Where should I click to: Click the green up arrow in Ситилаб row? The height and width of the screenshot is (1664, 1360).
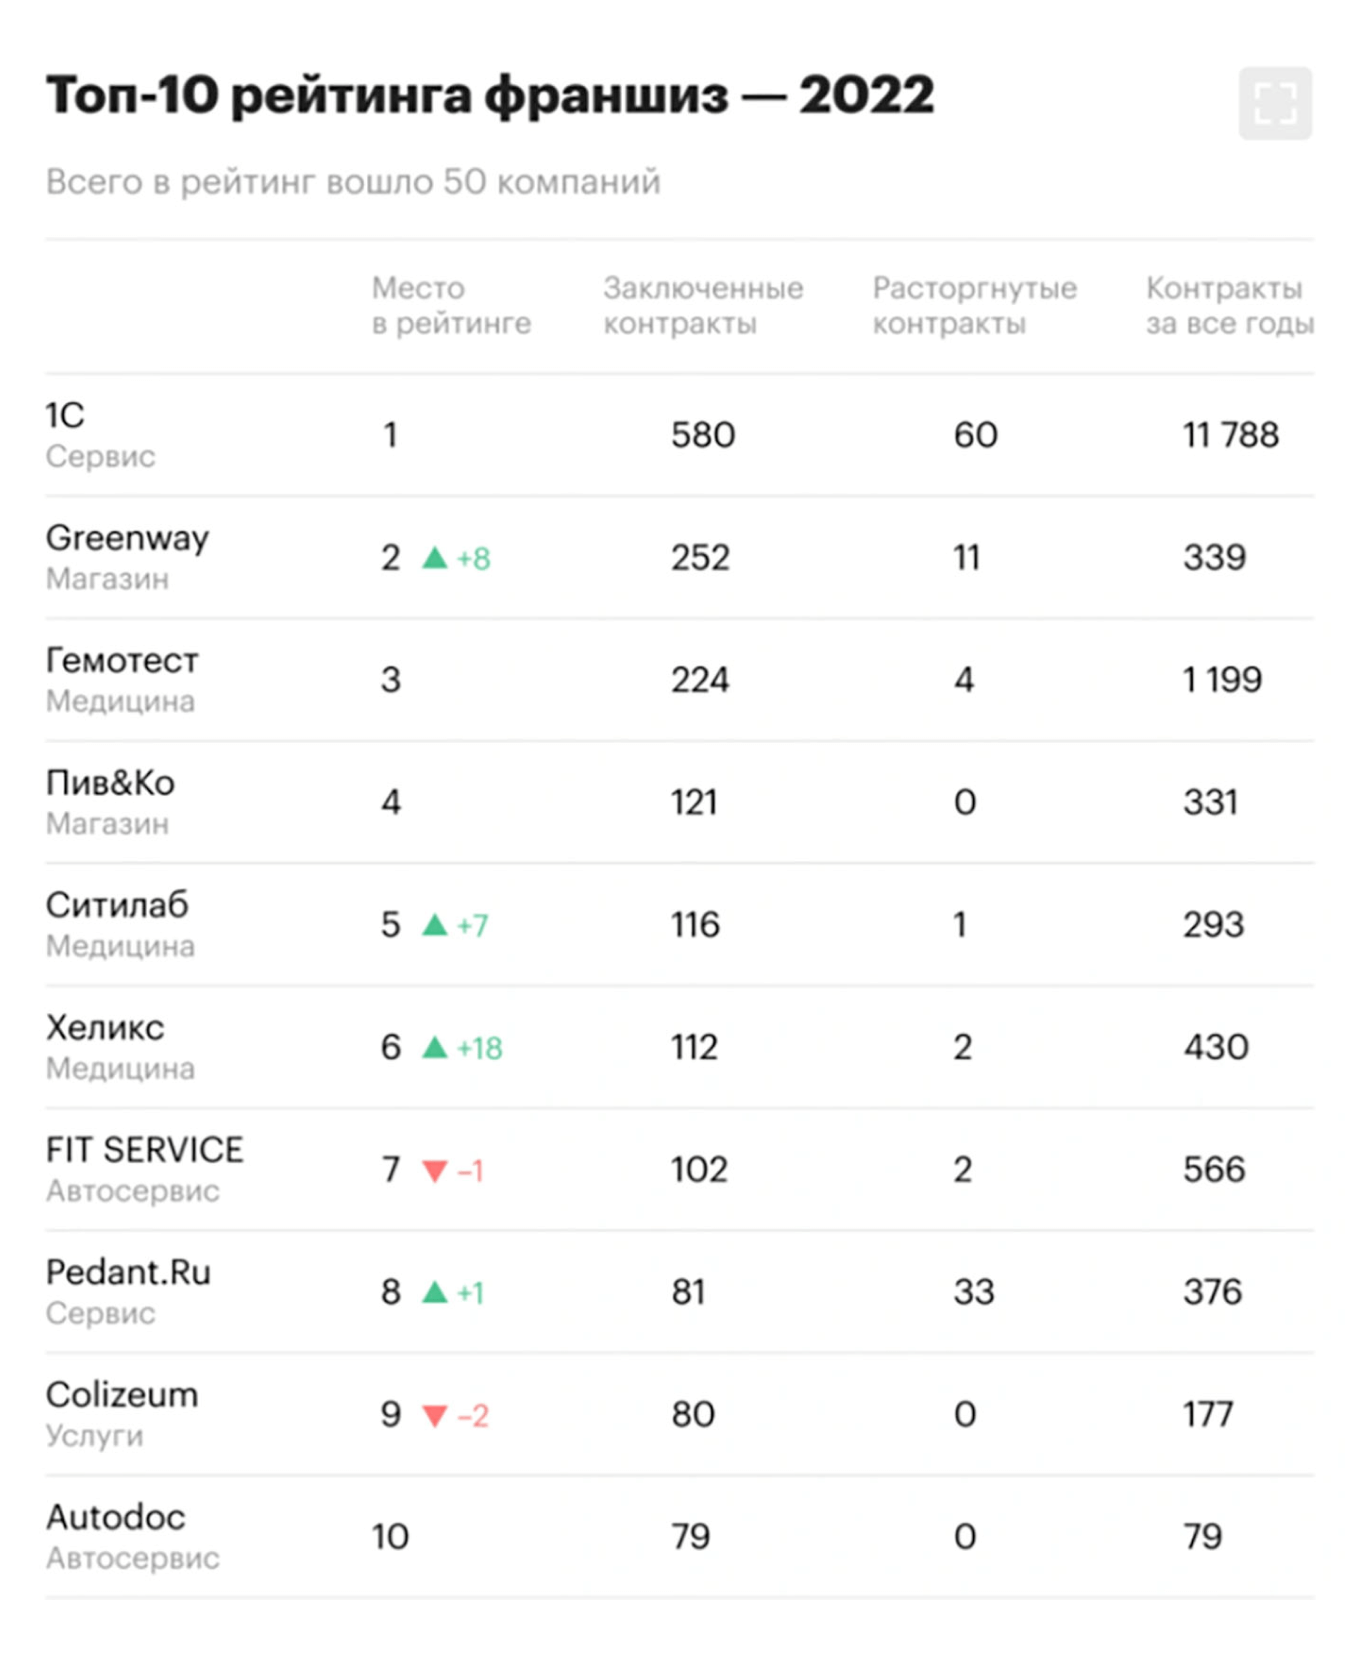[434, 924]
